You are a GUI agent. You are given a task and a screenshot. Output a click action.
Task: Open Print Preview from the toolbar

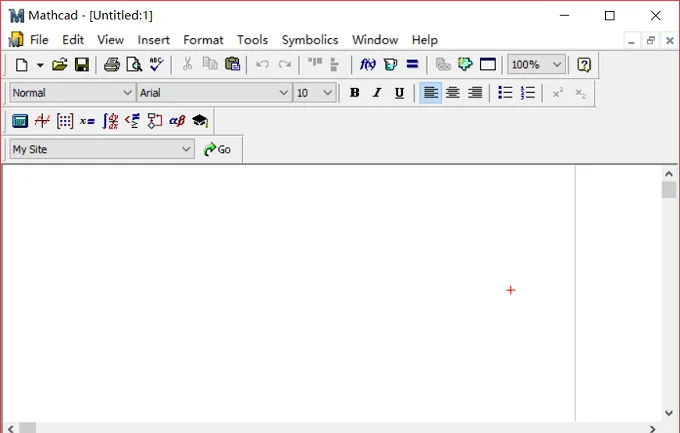click(134, 65)
